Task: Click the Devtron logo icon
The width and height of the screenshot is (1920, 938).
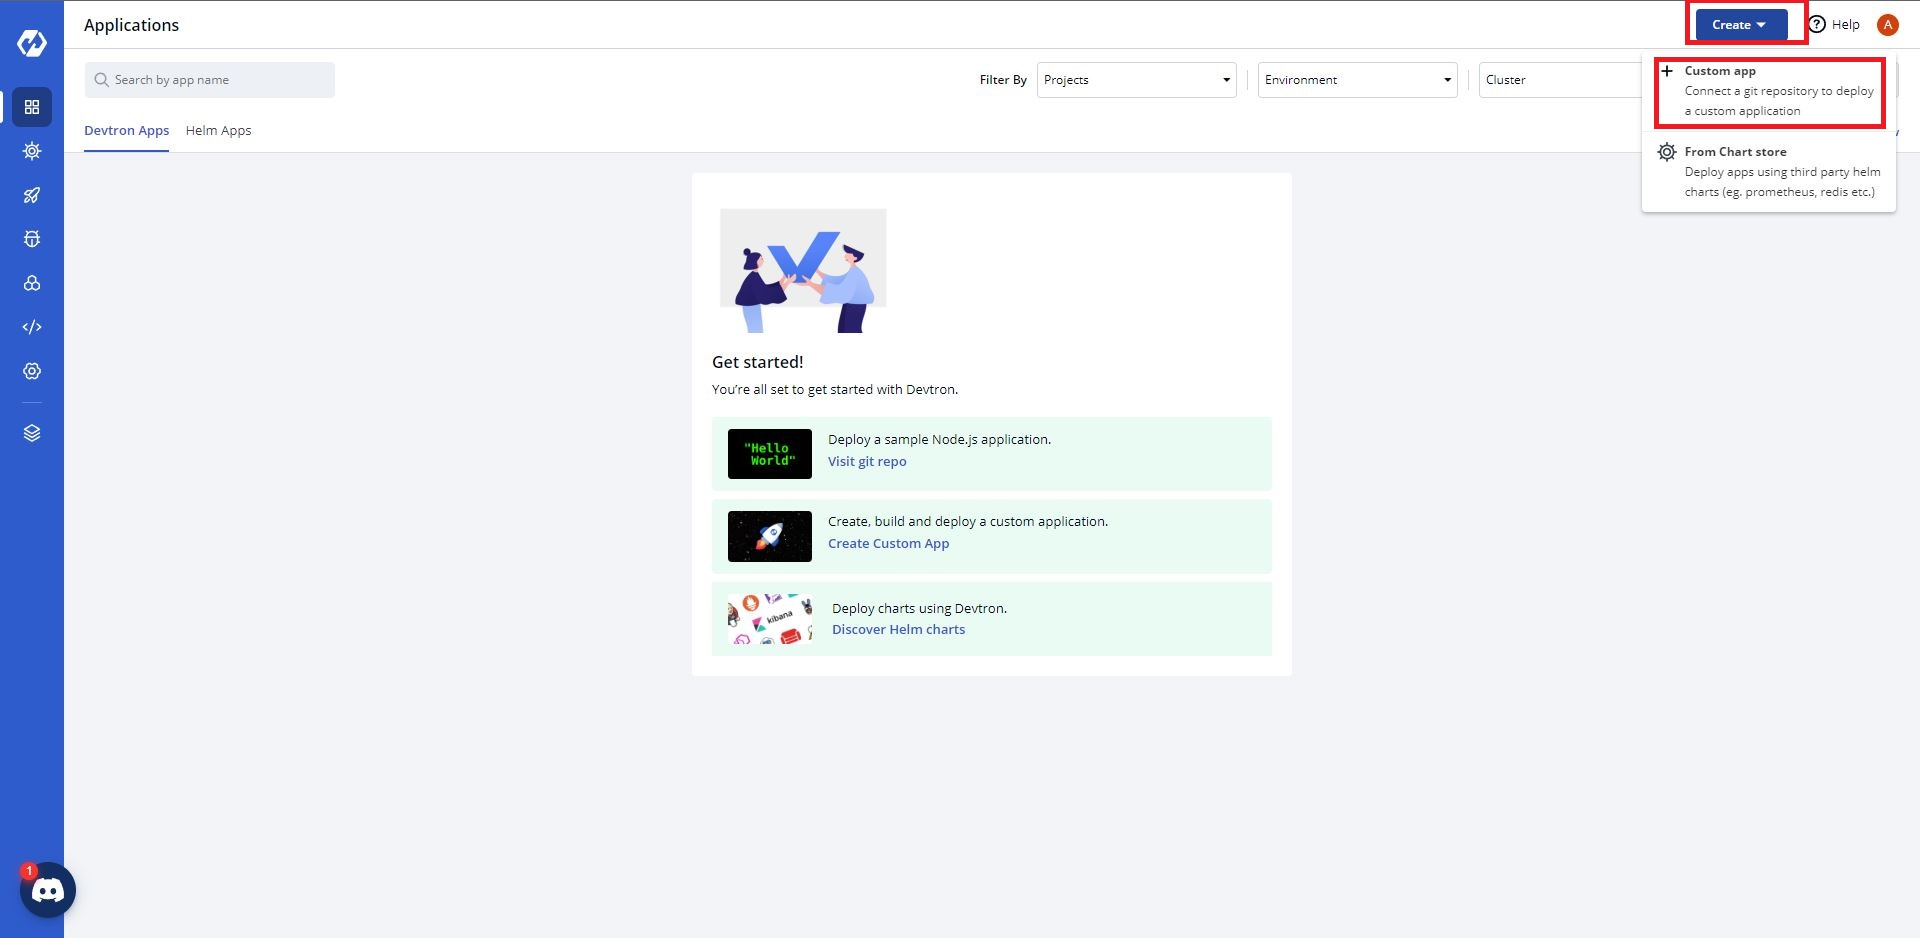Action: click(32, 43)
